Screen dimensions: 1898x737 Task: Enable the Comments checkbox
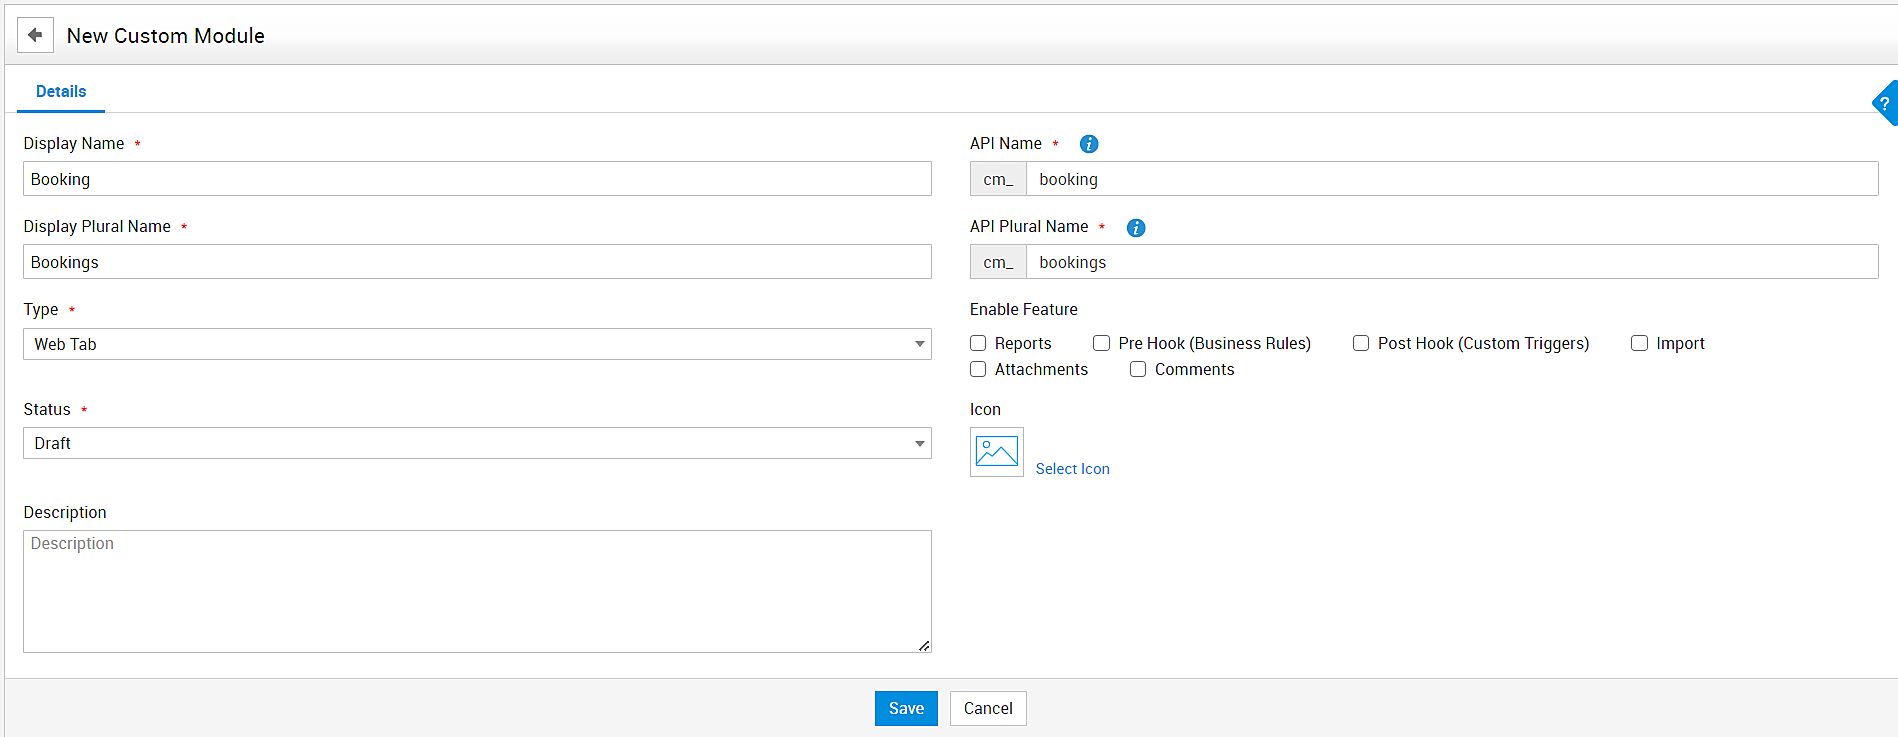(1138, 369)
